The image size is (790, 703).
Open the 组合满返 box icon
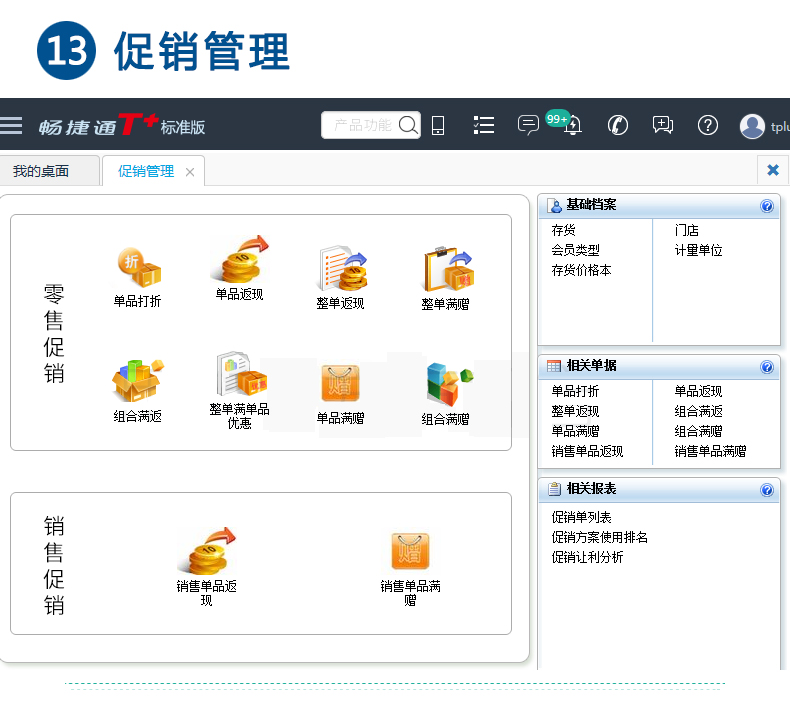pos(137,381)
